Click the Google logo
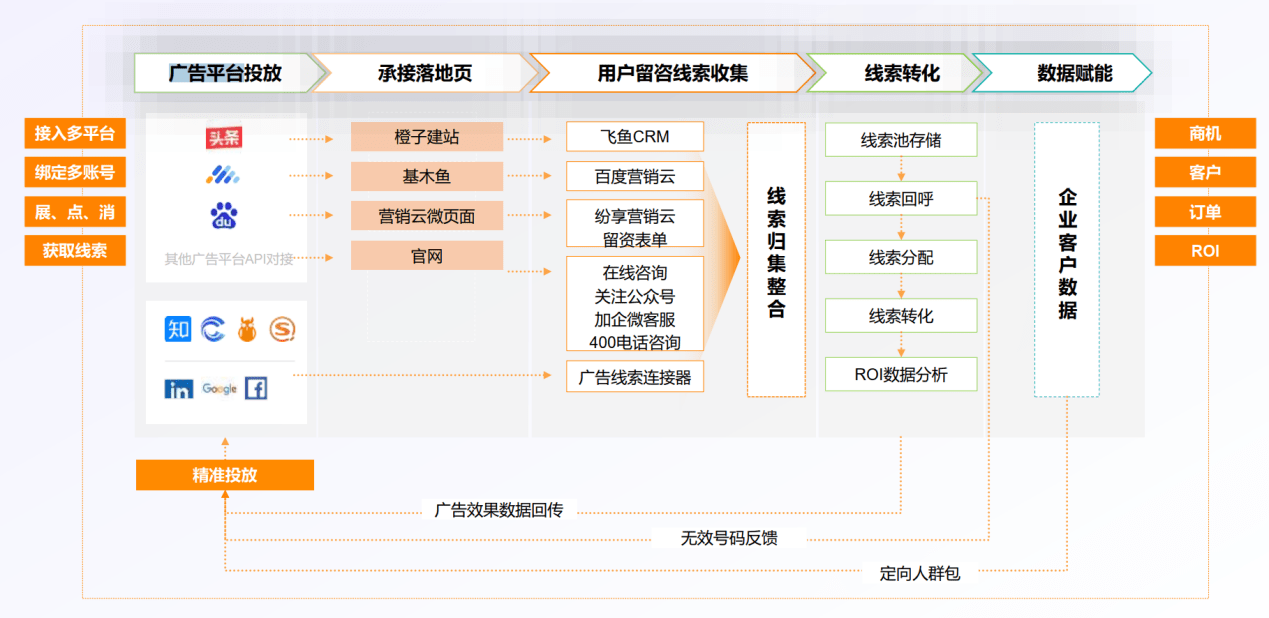 coord(219,388)
